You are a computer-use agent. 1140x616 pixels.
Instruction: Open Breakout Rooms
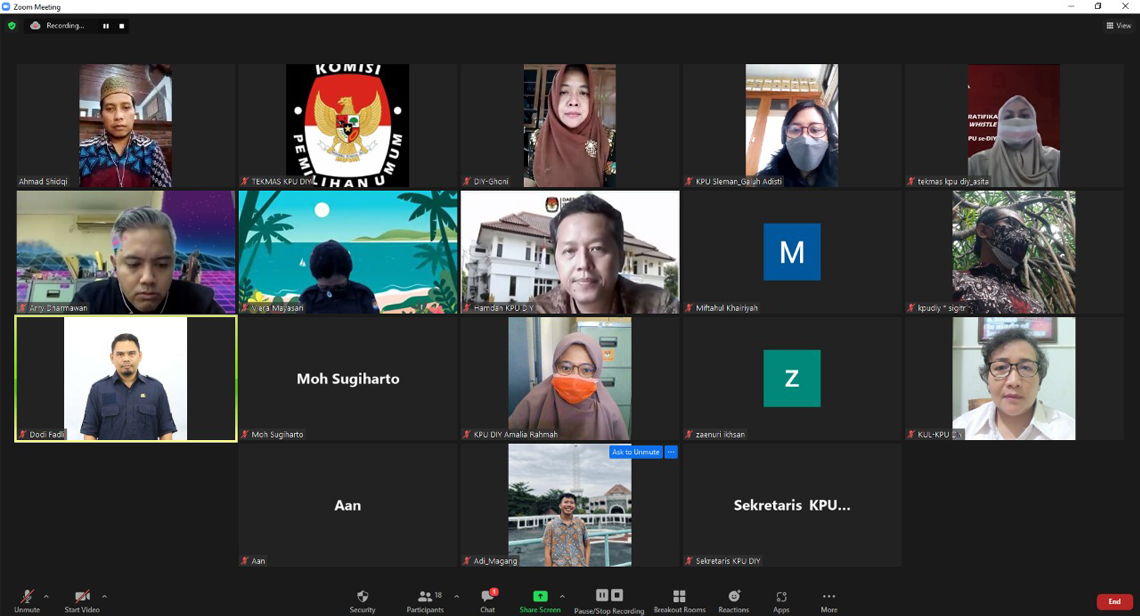pos(679,600)
